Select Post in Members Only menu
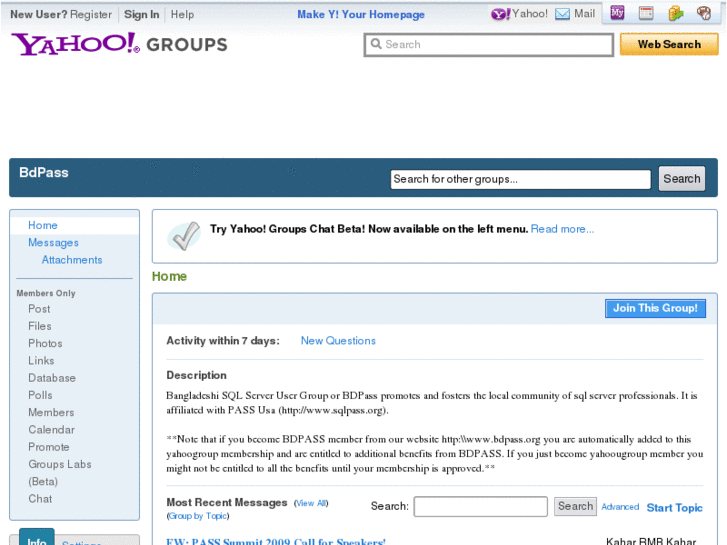 [x=39, y=309]
